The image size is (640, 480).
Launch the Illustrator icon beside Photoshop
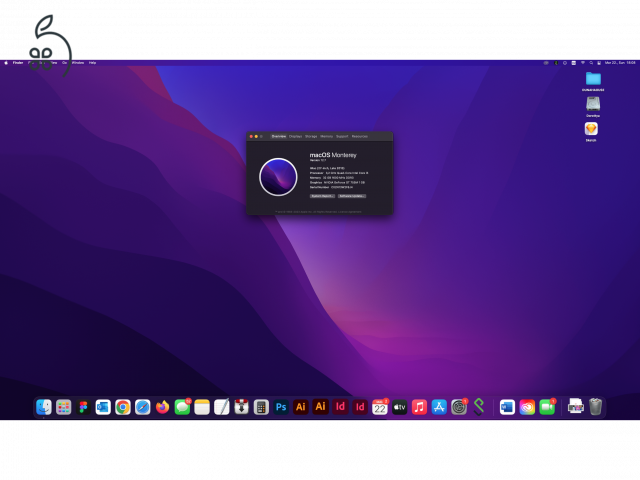[301, 407]
